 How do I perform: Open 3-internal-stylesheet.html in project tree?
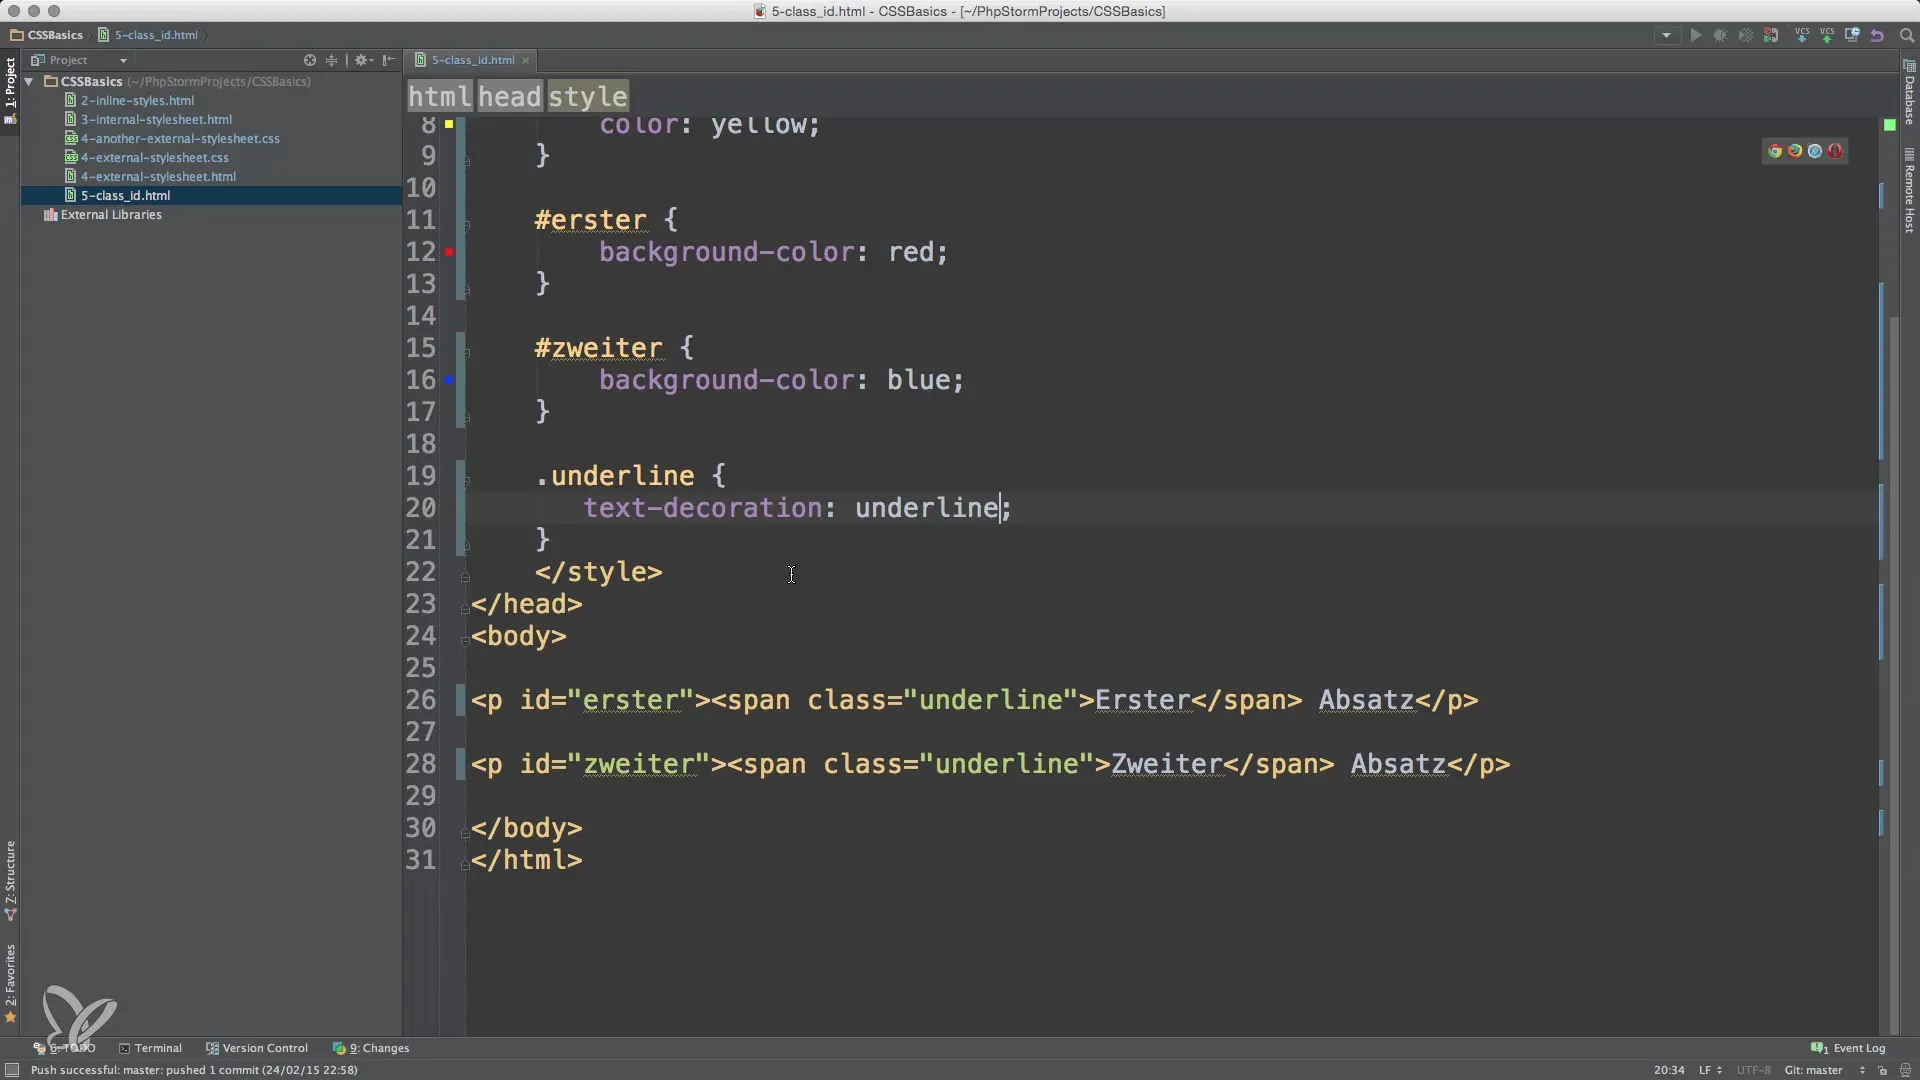tap(156, 119)
